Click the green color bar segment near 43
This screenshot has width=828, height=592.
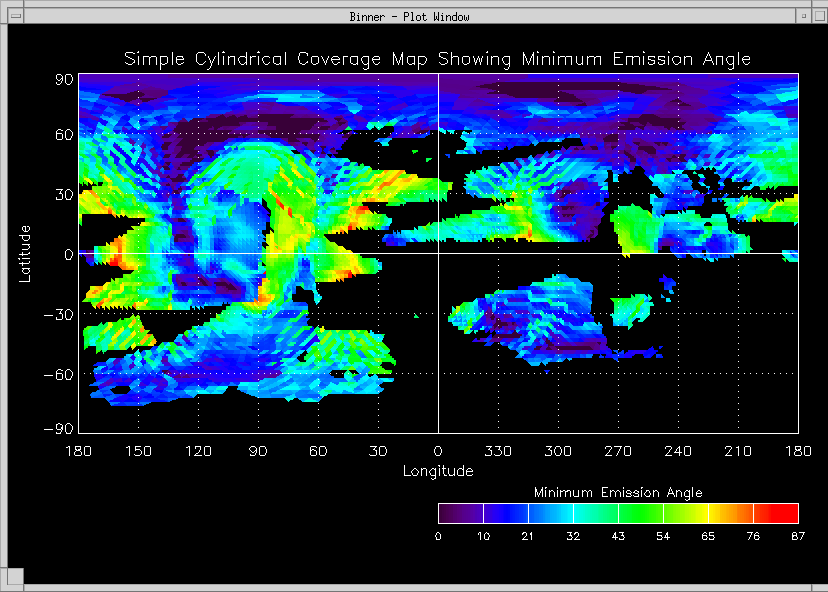618,514
